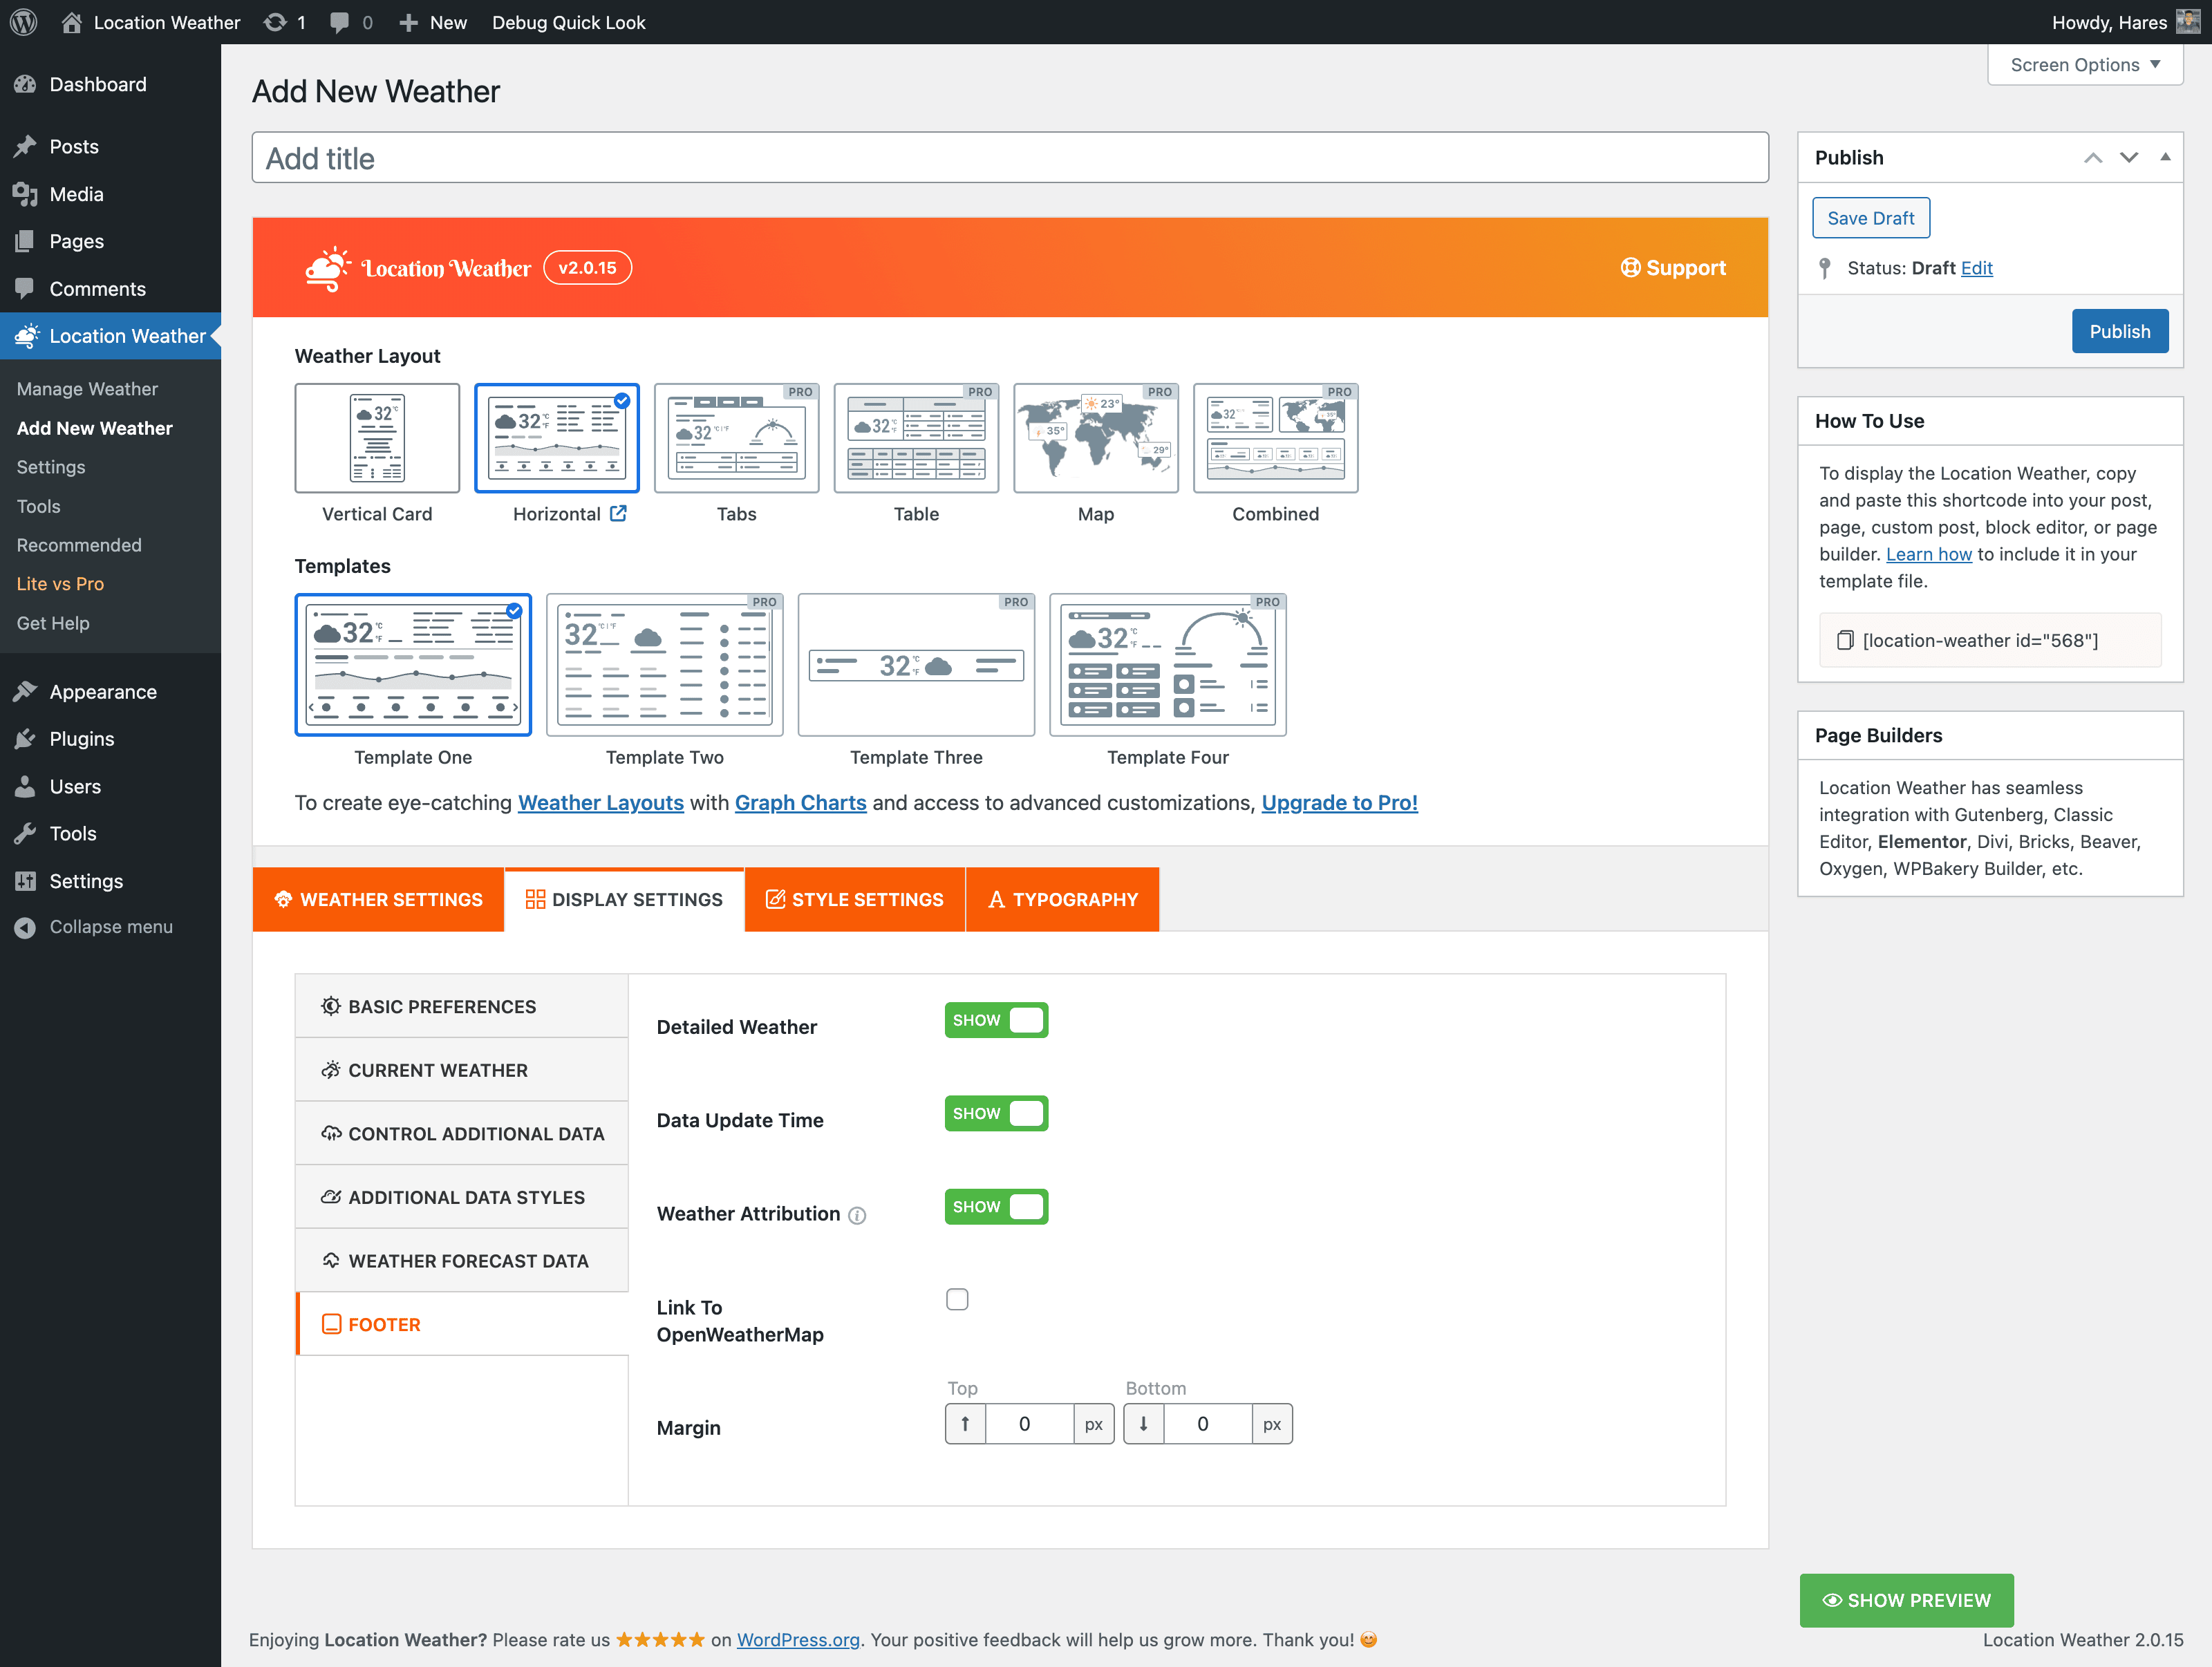
Task: Enable Link To OpenWeatherMap checkbox
Action: [x=957, y=1299]
